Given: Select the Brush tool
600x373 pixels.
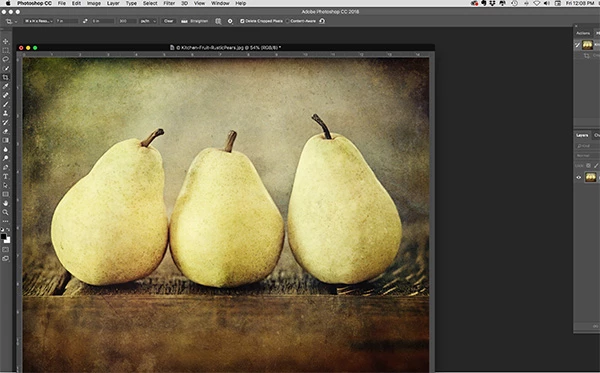Looking at the screenshot, I should click(5, 104).
